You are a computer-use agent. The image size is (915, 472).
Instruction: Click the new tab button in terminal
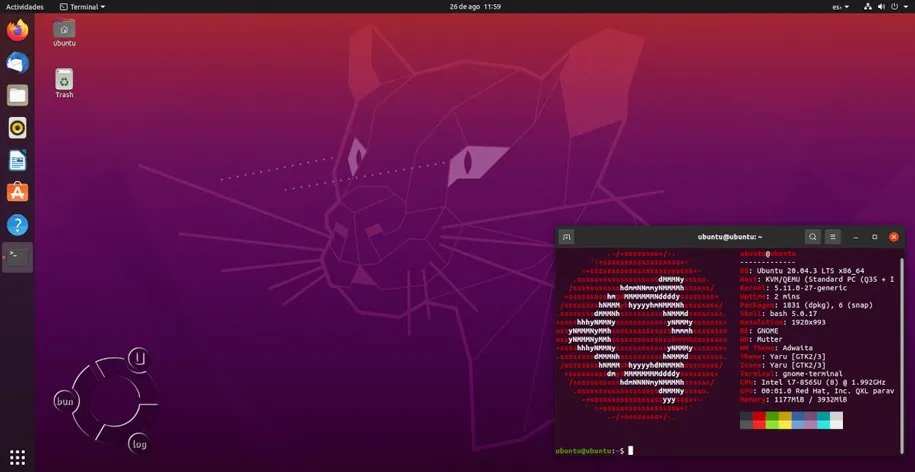click(x=567, y=237)
